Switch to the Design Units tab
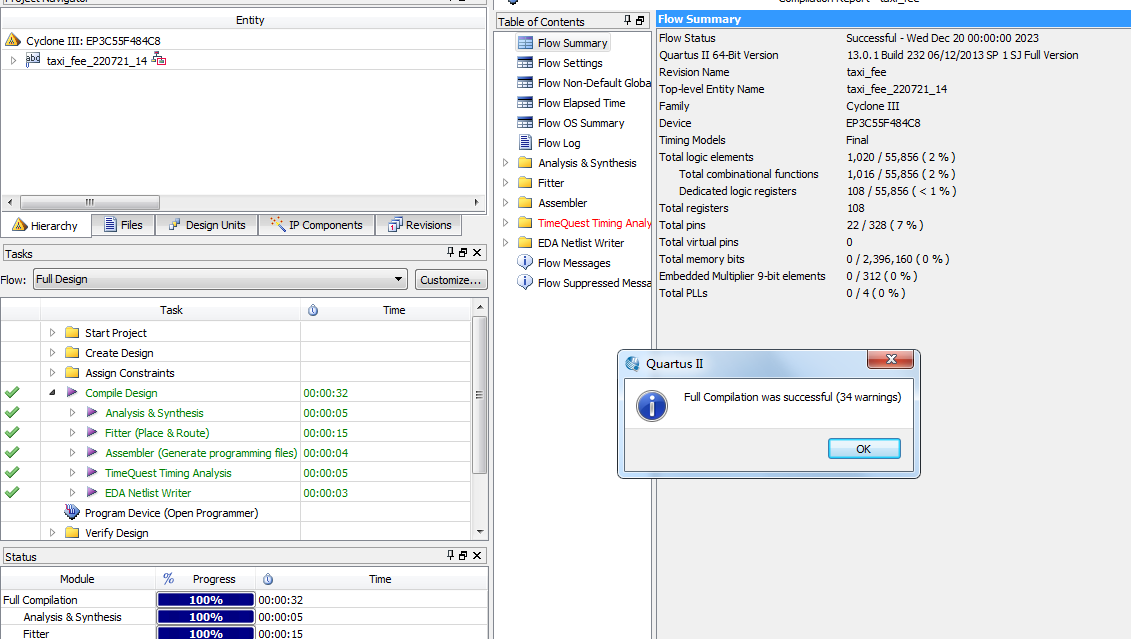Screen dimensions: 1131x639 pyautogui.click(x=207, y=225)
